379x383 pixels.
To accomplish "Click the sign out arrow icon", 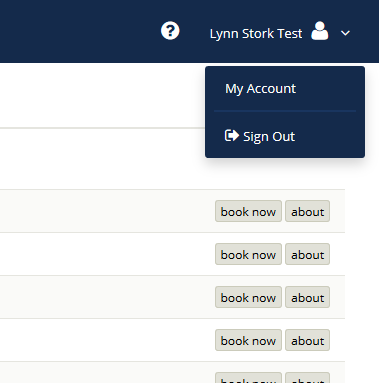I will click(x=232, y=135).
